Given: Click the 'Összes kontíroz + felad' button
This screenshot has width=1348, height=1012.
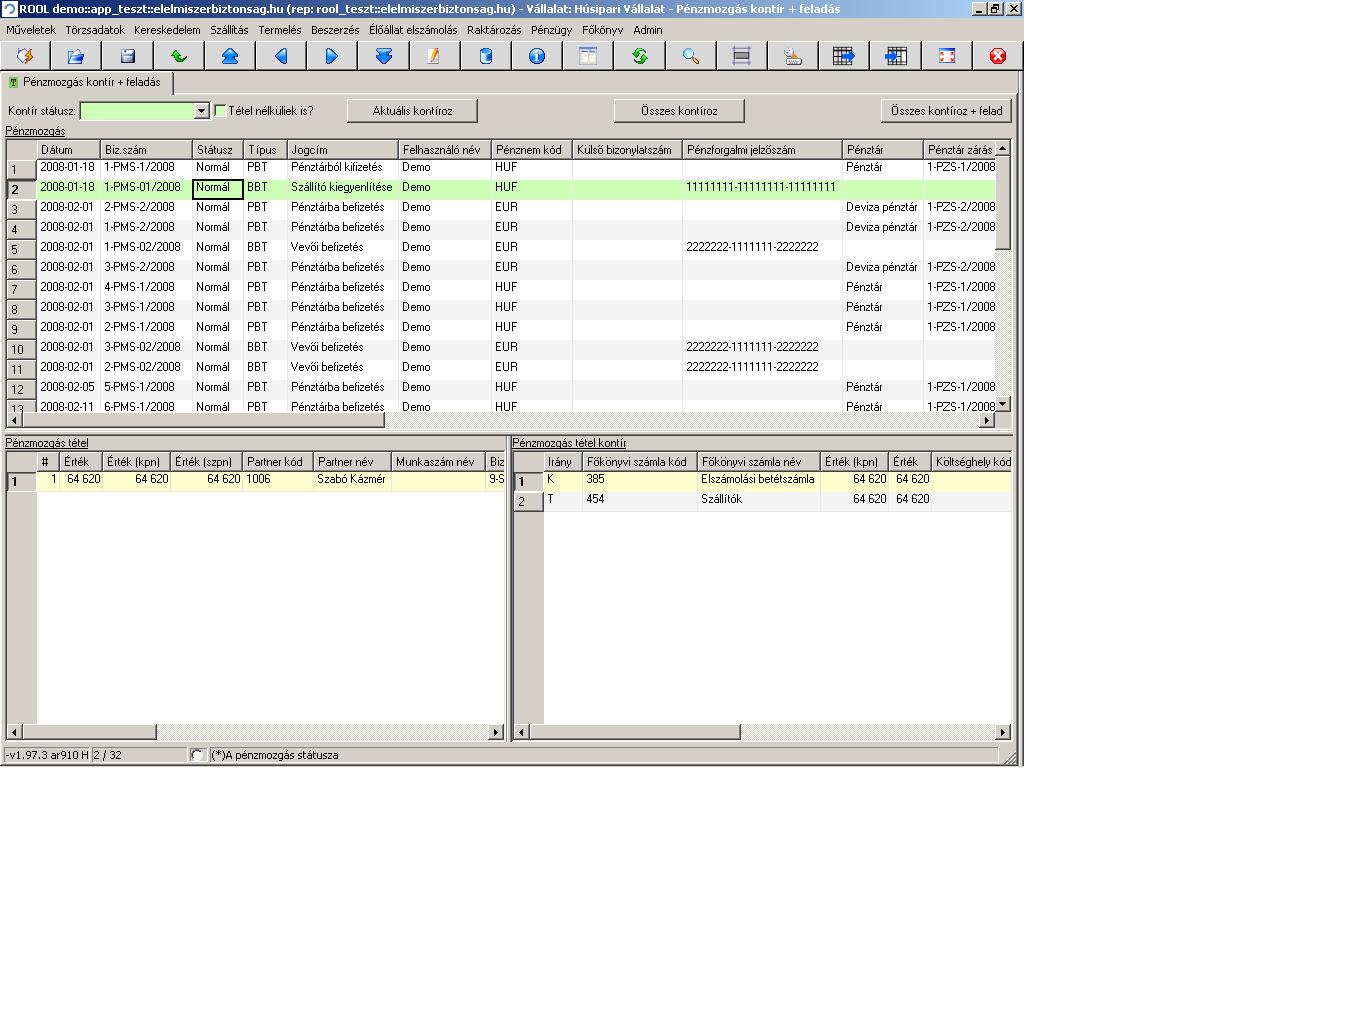Looking at the screenshot, I should point(946,111).
